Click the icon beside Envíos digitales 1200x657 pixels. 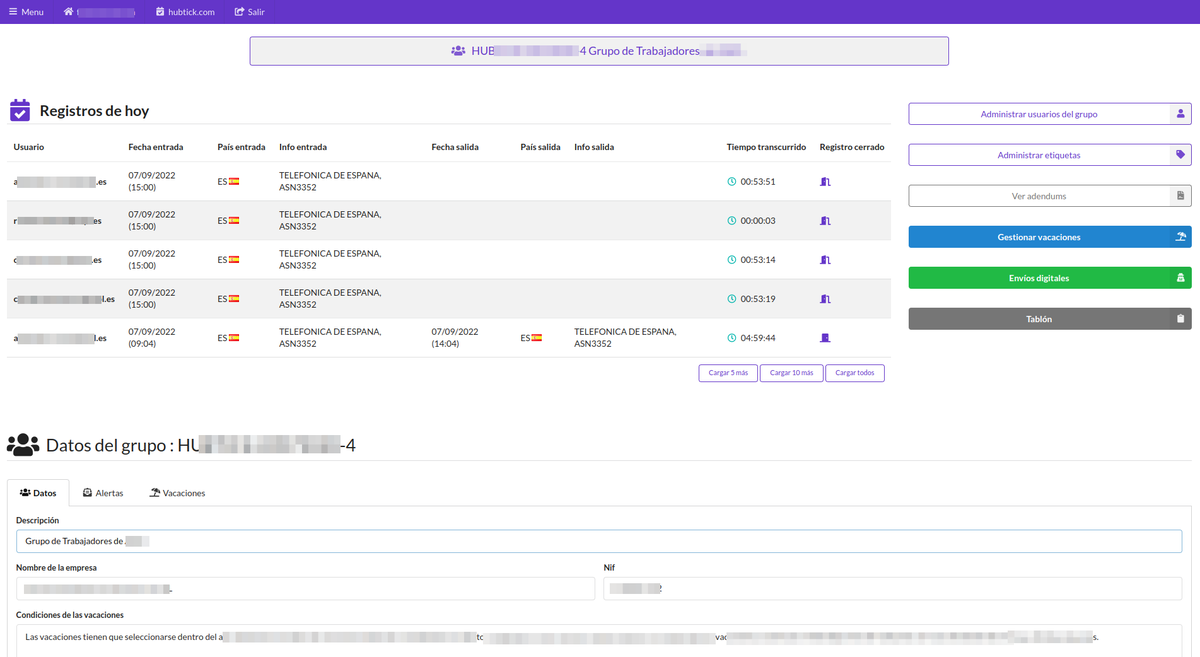coord(1181,278)
